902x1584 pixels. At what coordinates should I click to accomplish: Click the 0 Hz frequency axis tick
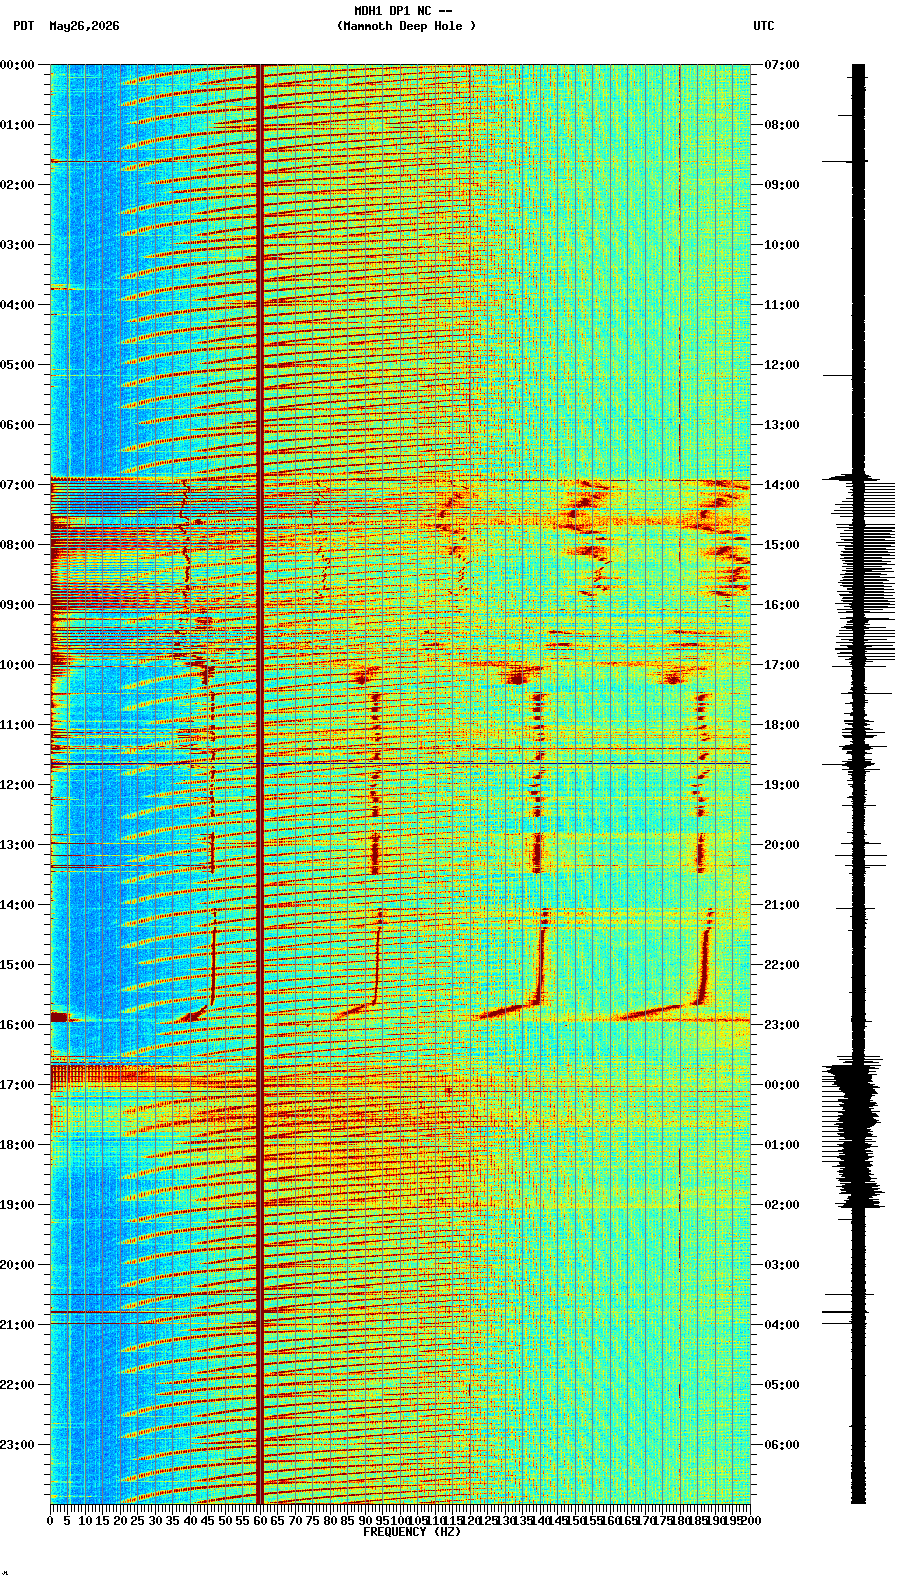coord(51,1521)
